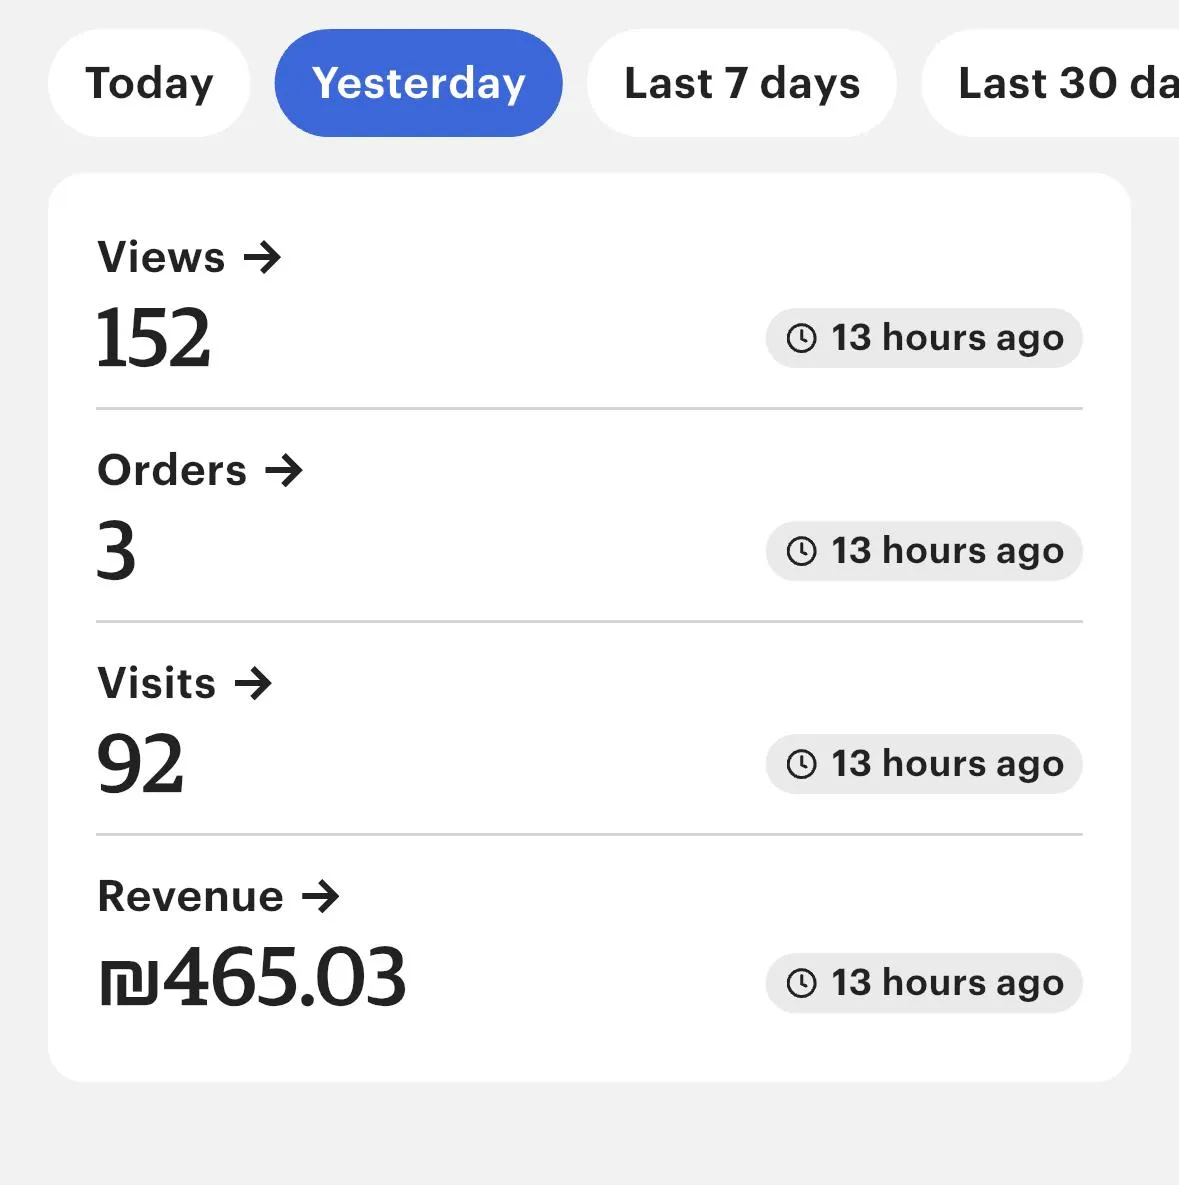
Task: Click the arrow icon beside Revenue
Action: (321, 896)
